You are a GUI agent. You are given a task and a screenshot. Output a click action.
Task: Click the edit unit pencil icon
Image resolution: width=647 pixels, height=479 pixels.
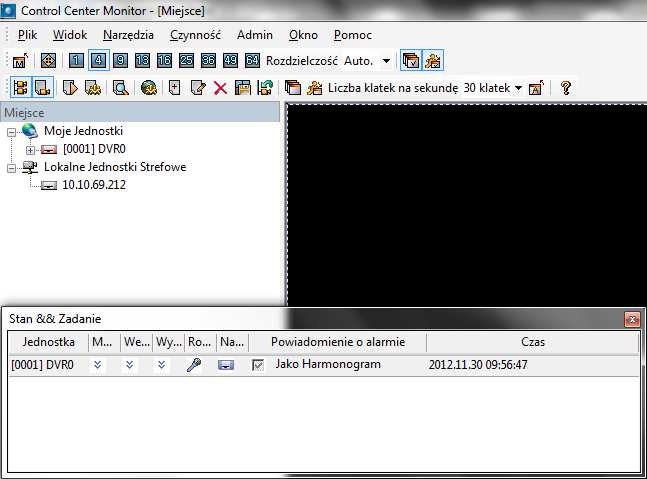[198, 88]
